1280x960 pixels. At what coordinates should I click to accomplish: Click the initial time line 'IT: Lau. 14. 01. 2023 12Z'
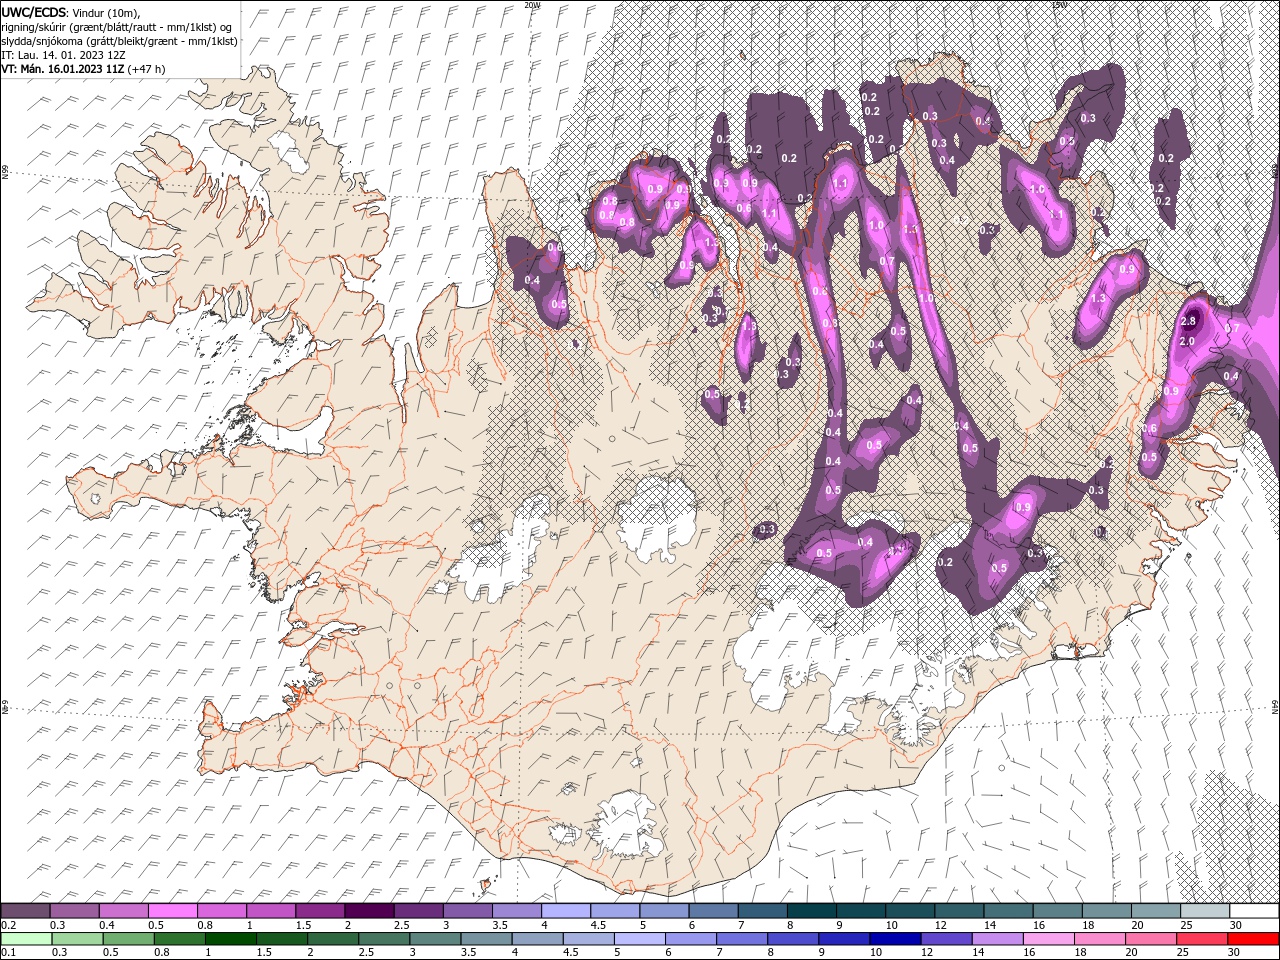tap(62, 54)
